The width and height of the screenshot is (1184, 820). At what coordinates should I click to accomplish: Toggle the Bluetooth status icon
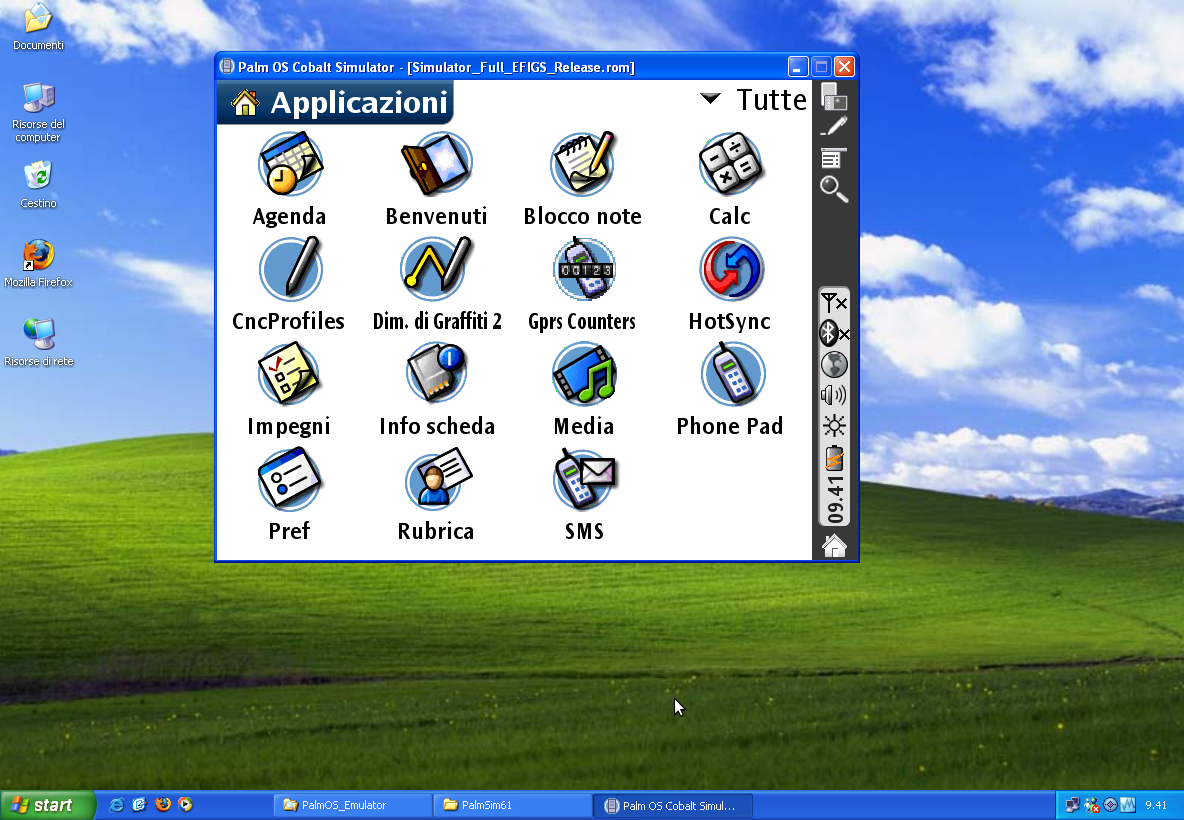tap(834, 333)
